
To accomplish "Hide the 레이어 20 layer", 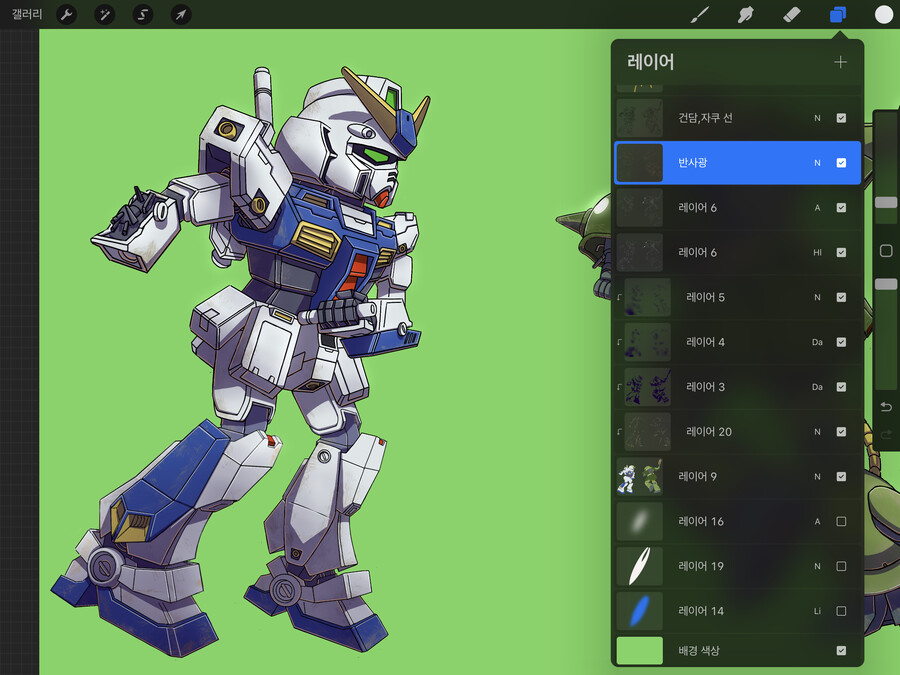I will click(x=841, y=432).
